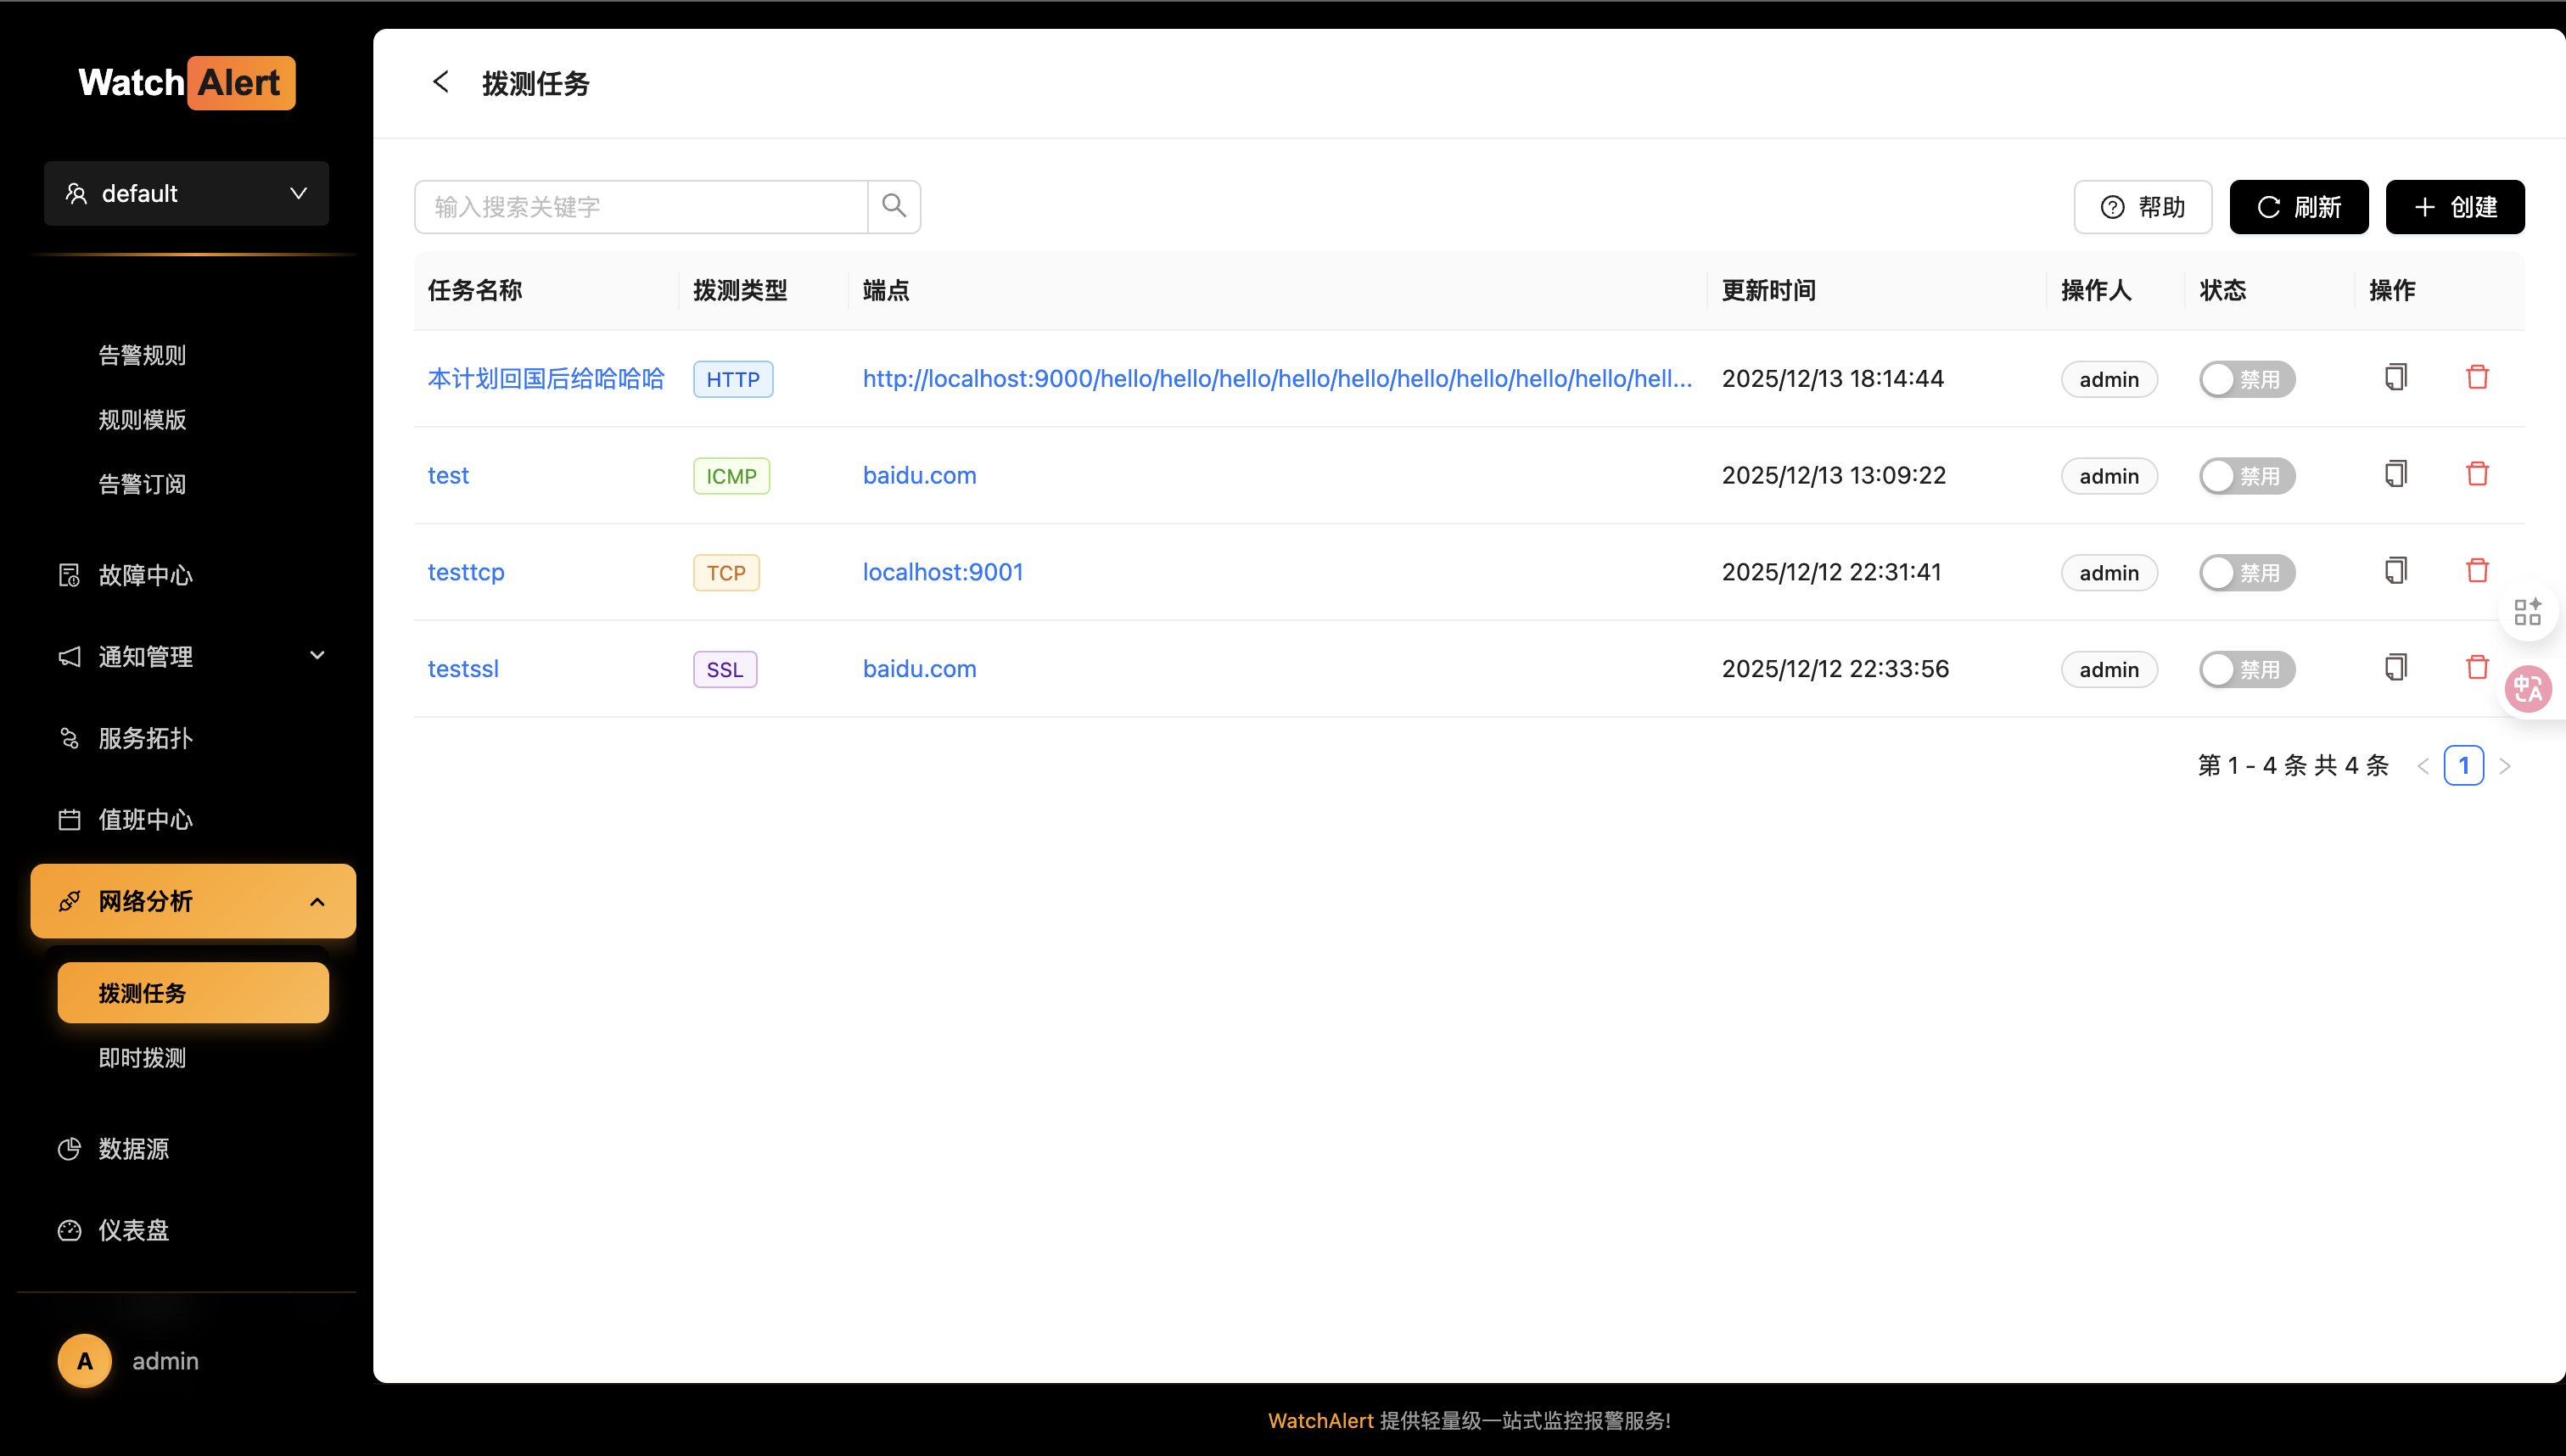
Task: Click the ICMP type tag
Action: (x=731, y=476)
